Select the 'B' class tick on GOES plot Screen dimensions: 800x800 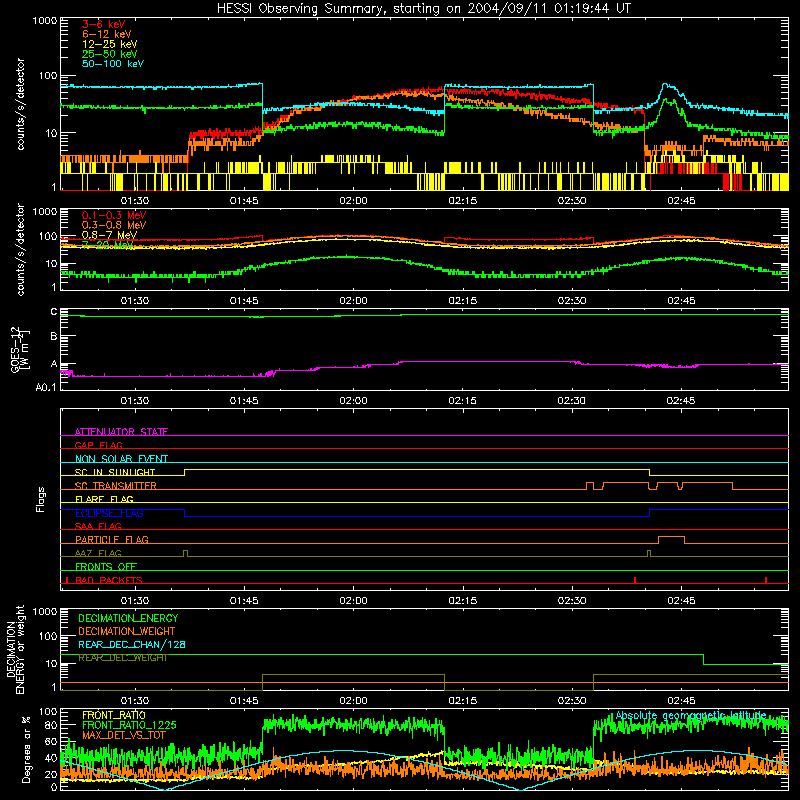(54, 337)
